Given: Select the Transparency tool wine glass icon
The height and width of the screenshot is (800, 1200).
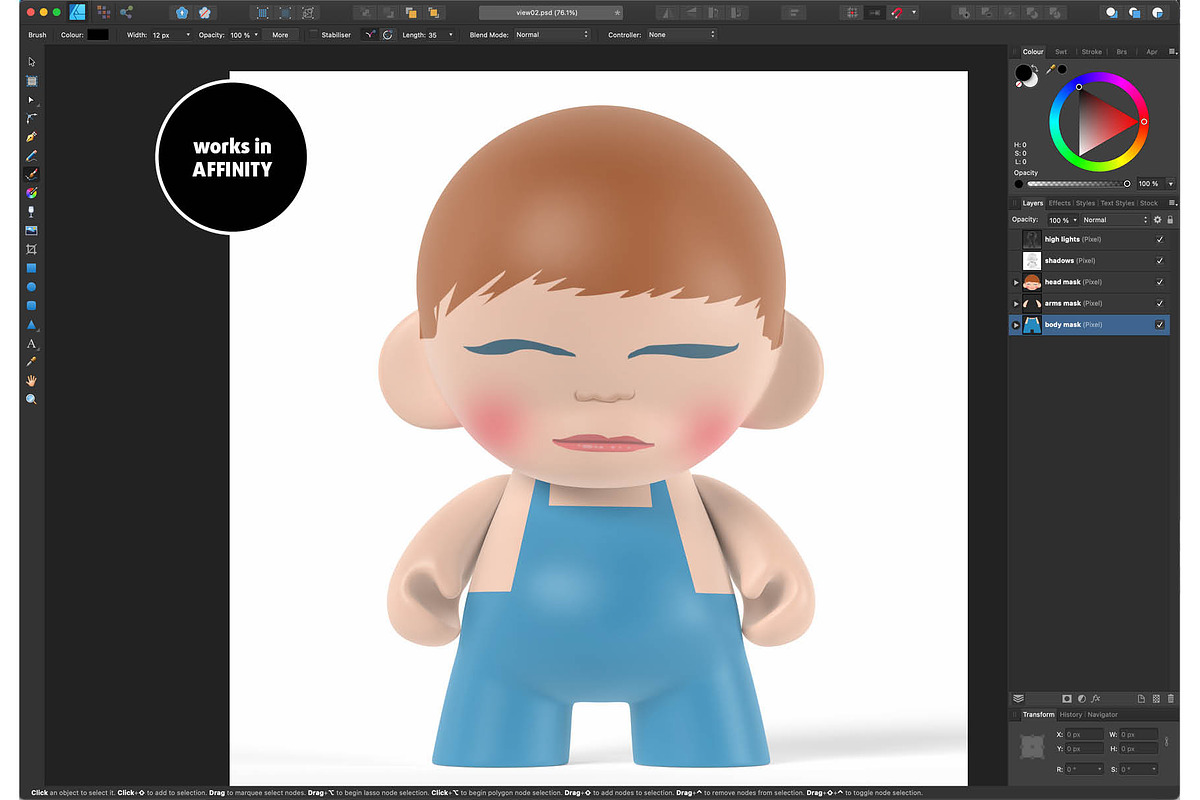Looking at the screenshot, I should click(31, 212).
